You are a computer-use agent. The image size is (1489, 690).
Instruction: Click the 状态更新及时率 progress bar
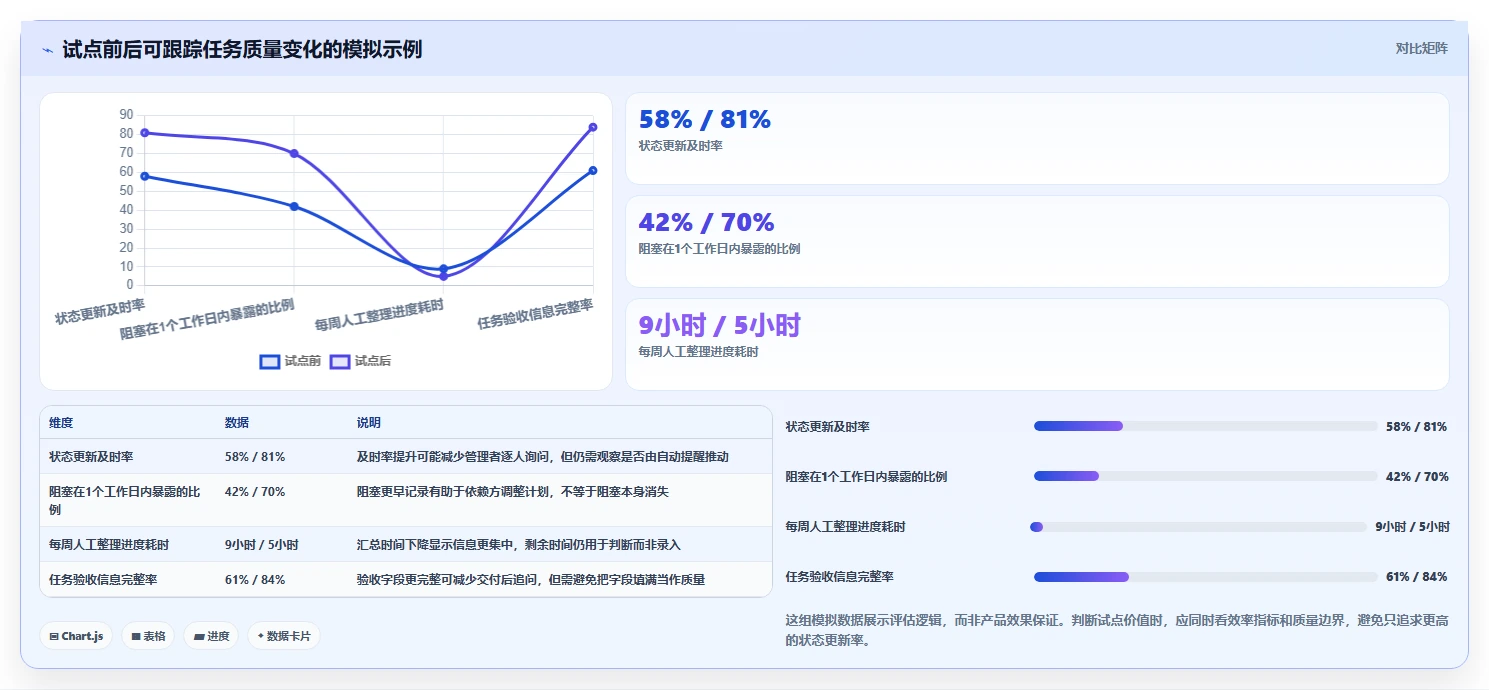[x=1206, y=426]
